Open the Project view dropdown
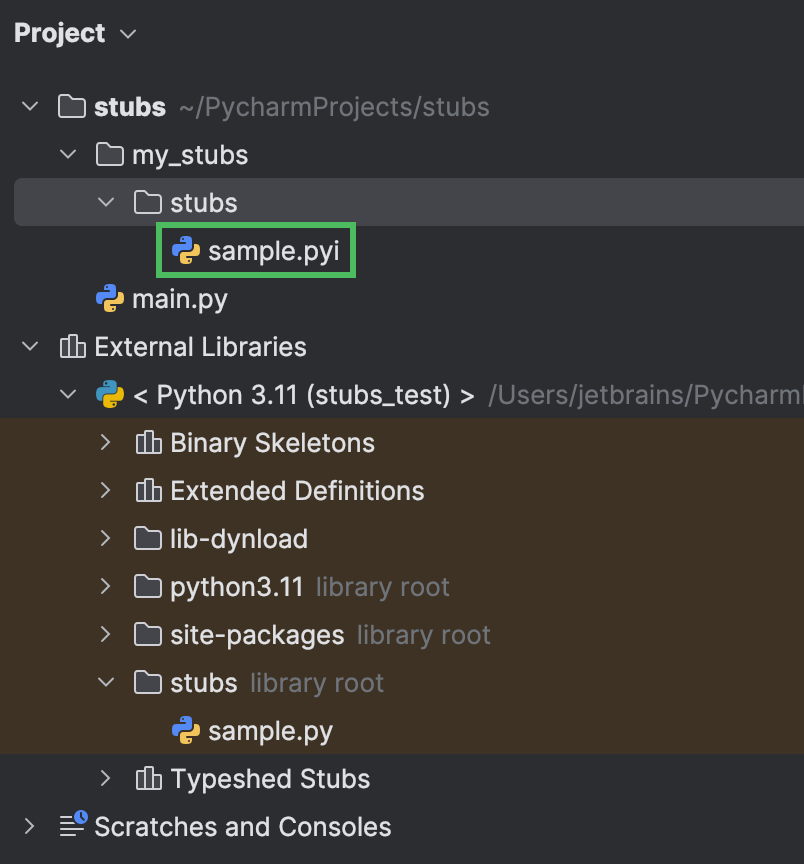804x864 pixels. [x=127, y=33]
